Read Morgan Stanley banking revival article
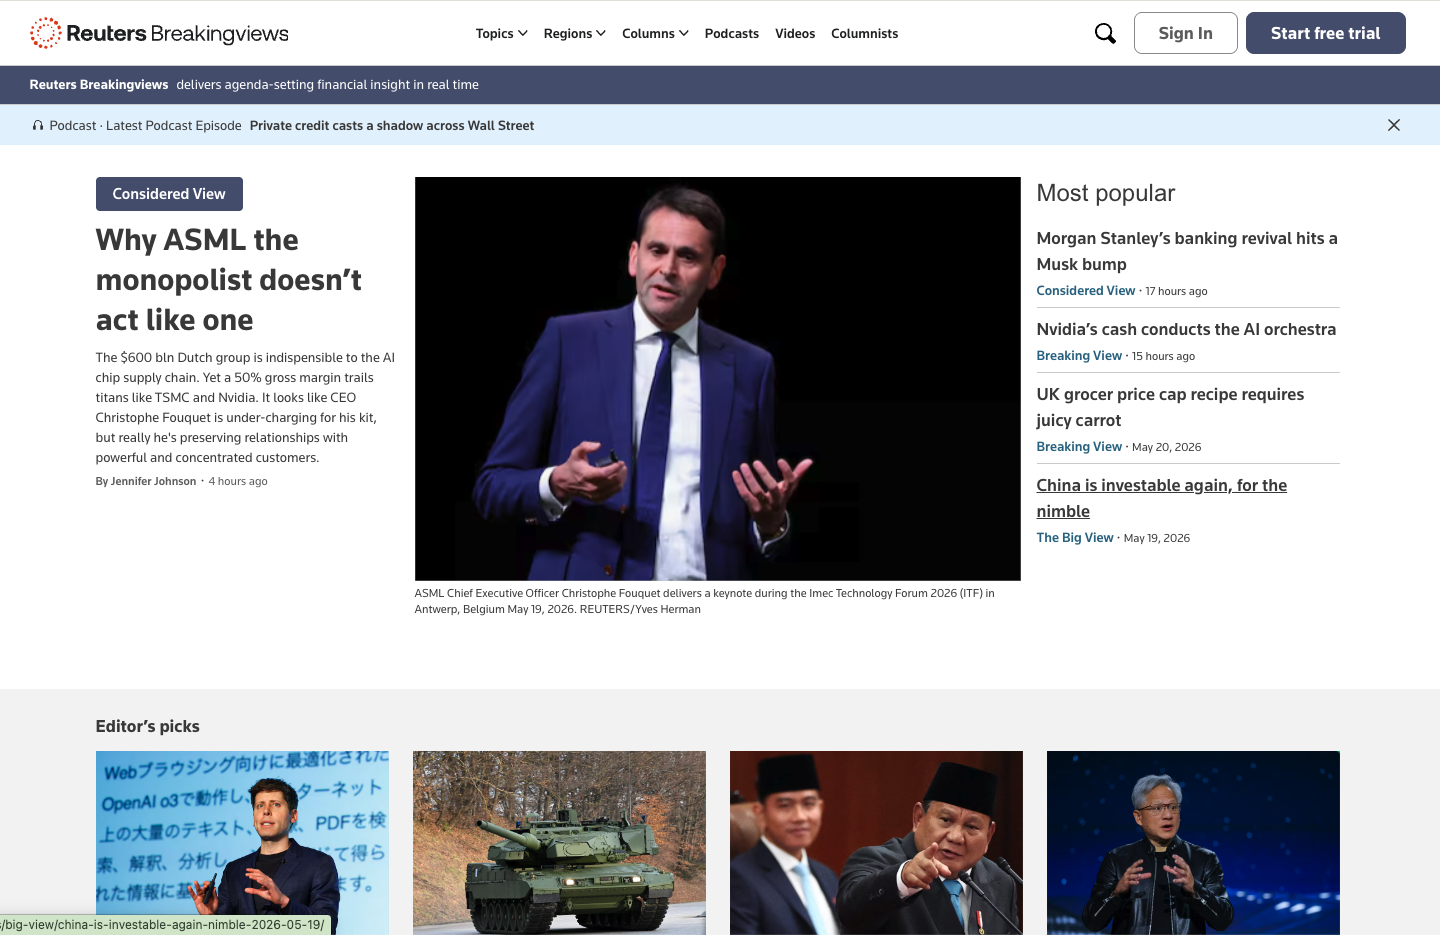 [1187, 251]
